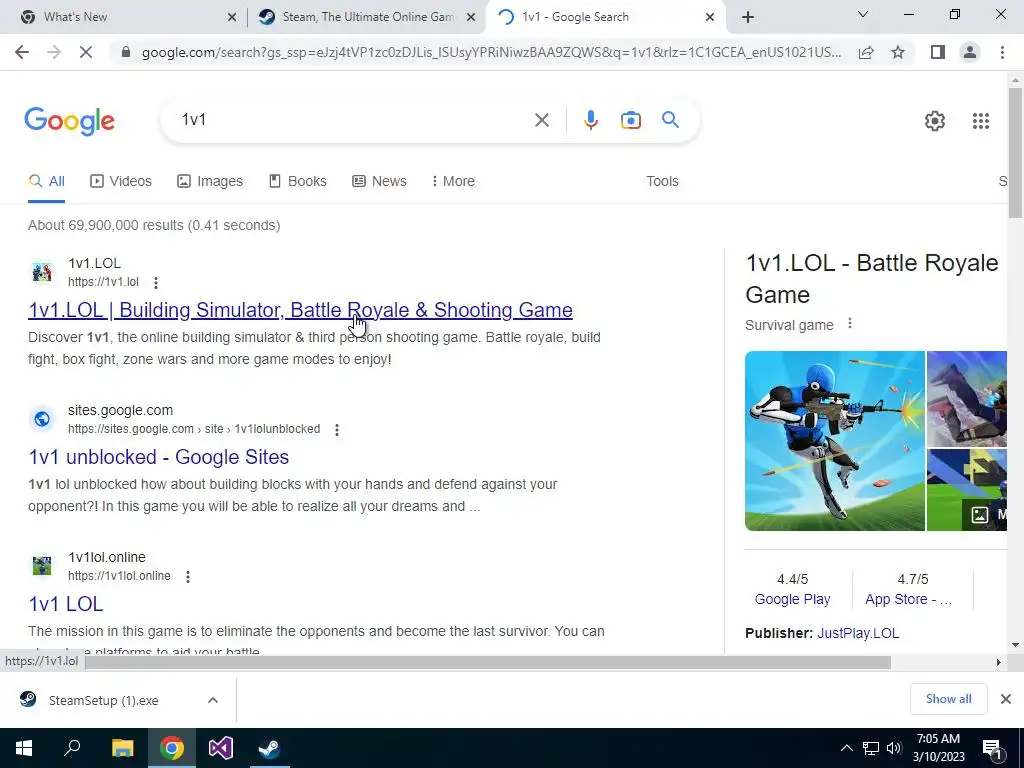Viewport: 1024px width, 768px height.
Task: Open Visual Studio from the taskbar
Action: click(x=221, y=748)
